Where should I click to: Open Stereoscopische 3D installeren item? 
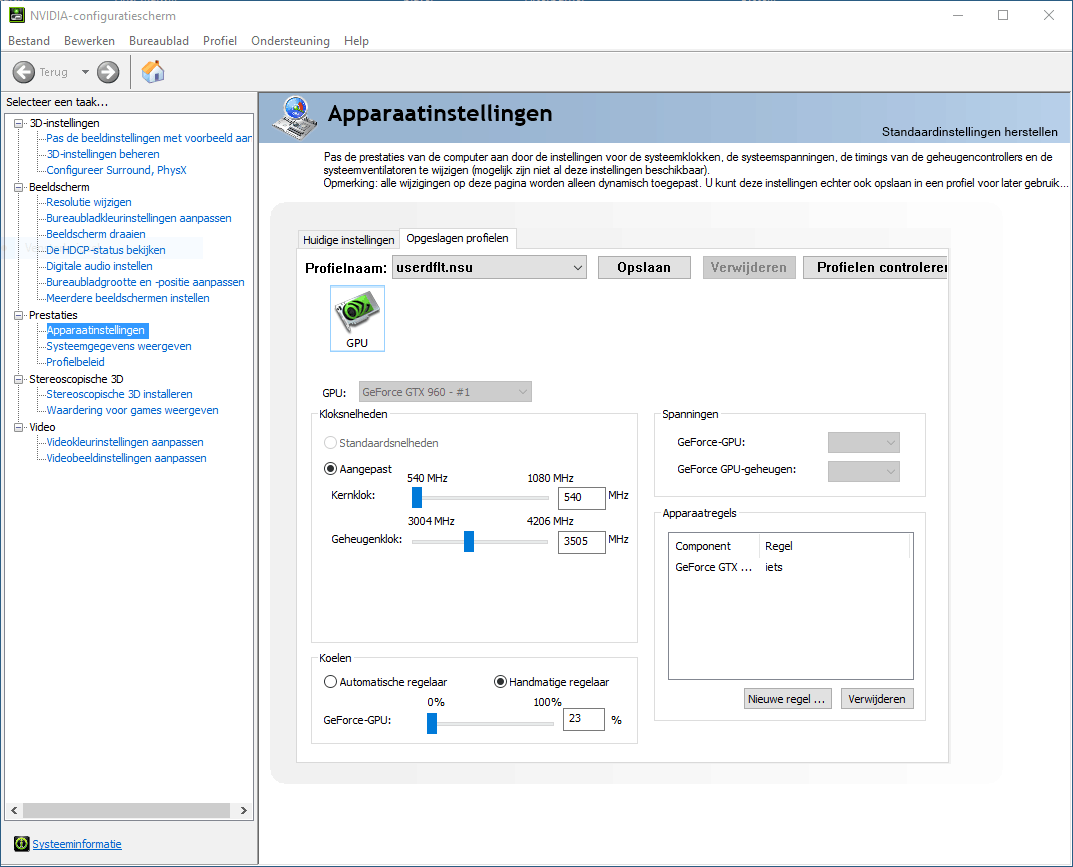(120, 394)
